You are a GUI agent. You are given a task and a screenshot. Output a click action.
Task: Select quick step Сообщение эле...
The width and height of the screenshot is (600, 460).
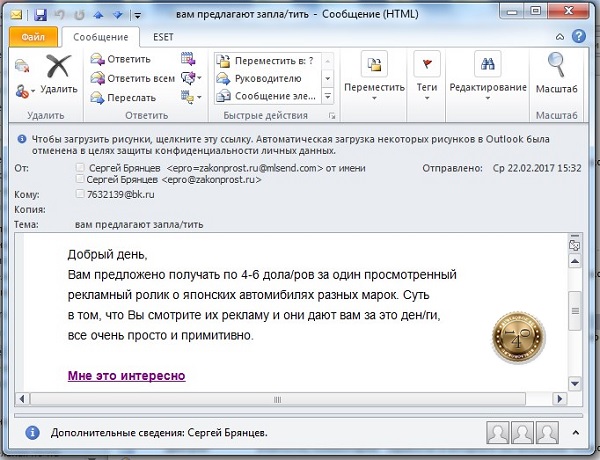[x=267, y=96]
